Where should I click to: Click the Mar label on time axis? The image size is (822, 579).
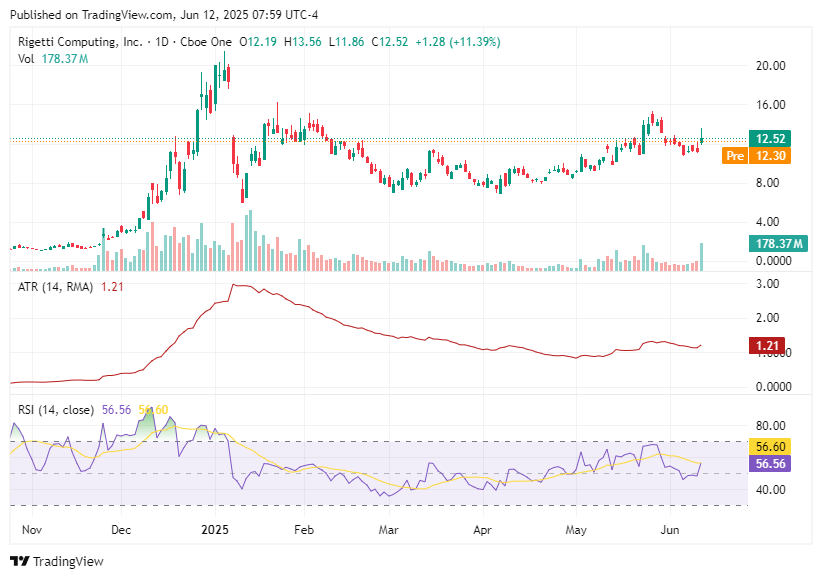388,530
